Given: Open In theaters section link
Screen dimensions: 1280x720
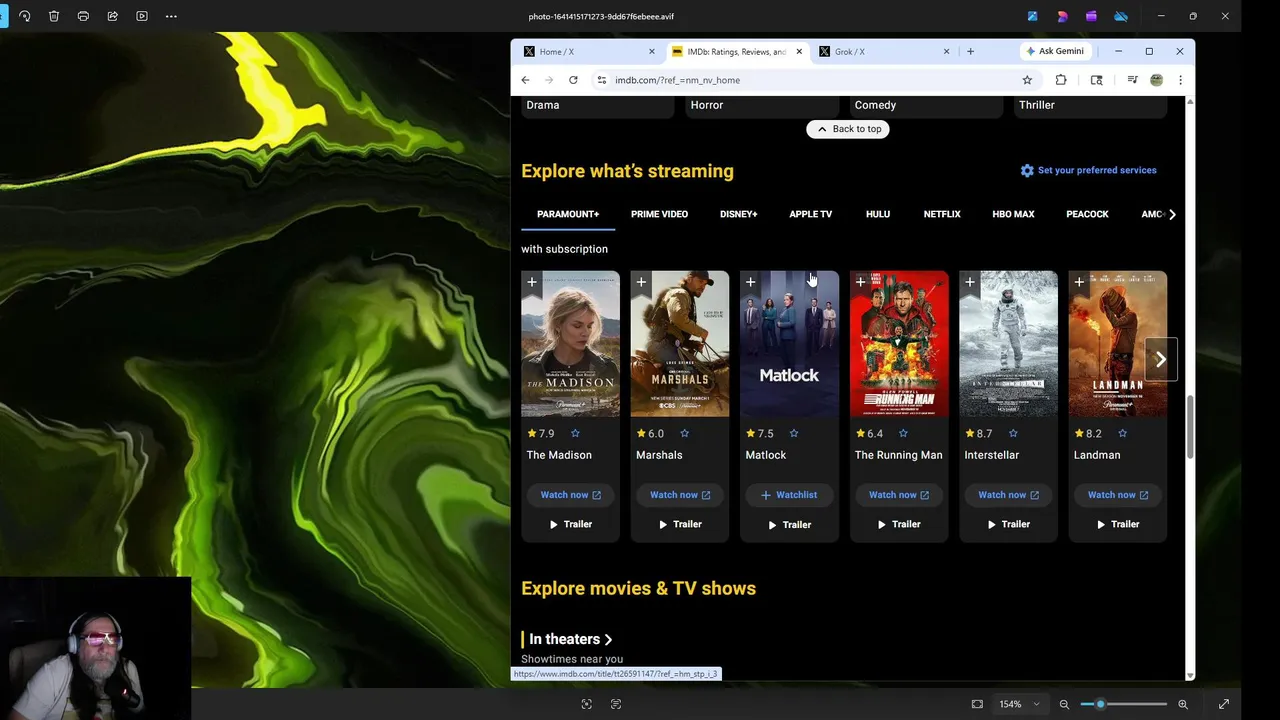Looking at the screenshot, I should pos(571,639).
